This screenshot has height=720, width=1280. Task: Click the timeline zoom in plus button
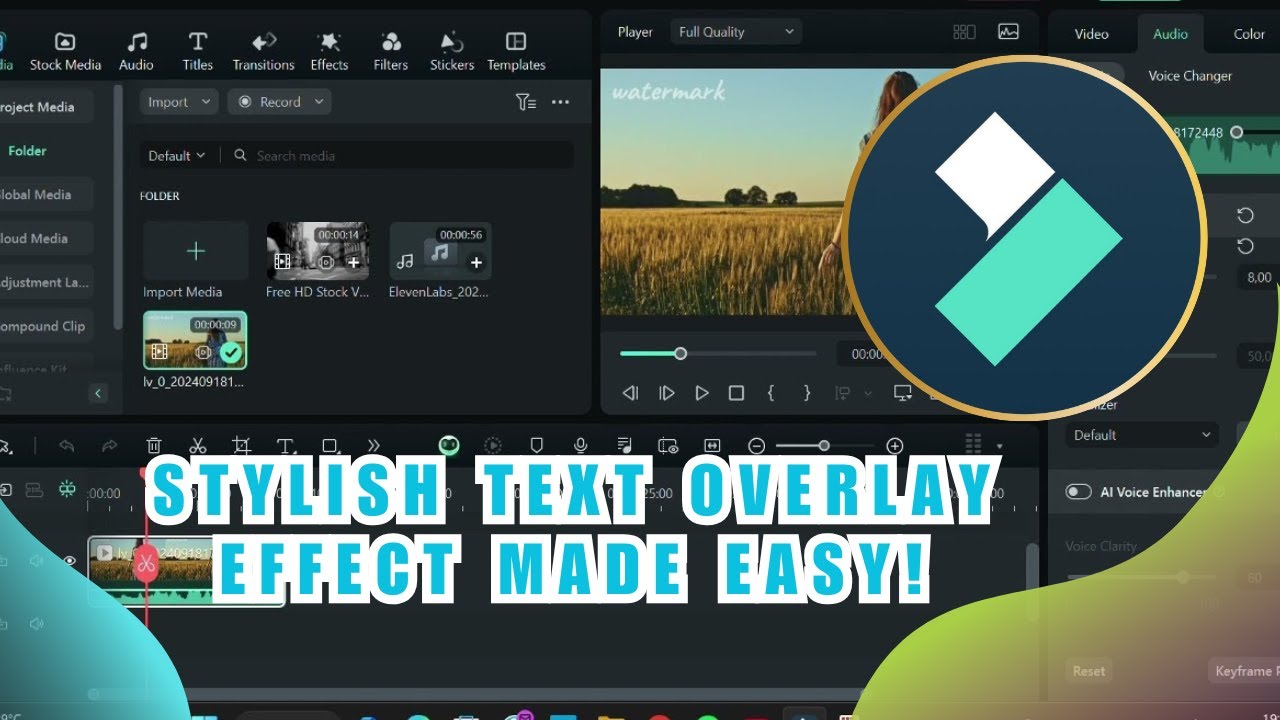[895, 446]
